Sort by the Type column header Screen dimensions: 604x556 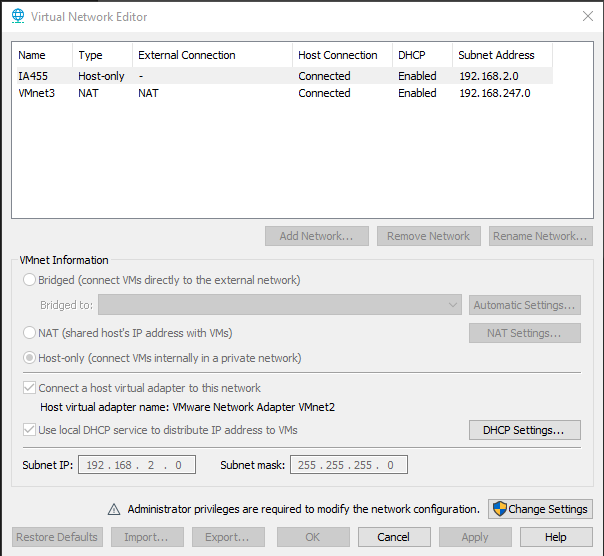102,55
